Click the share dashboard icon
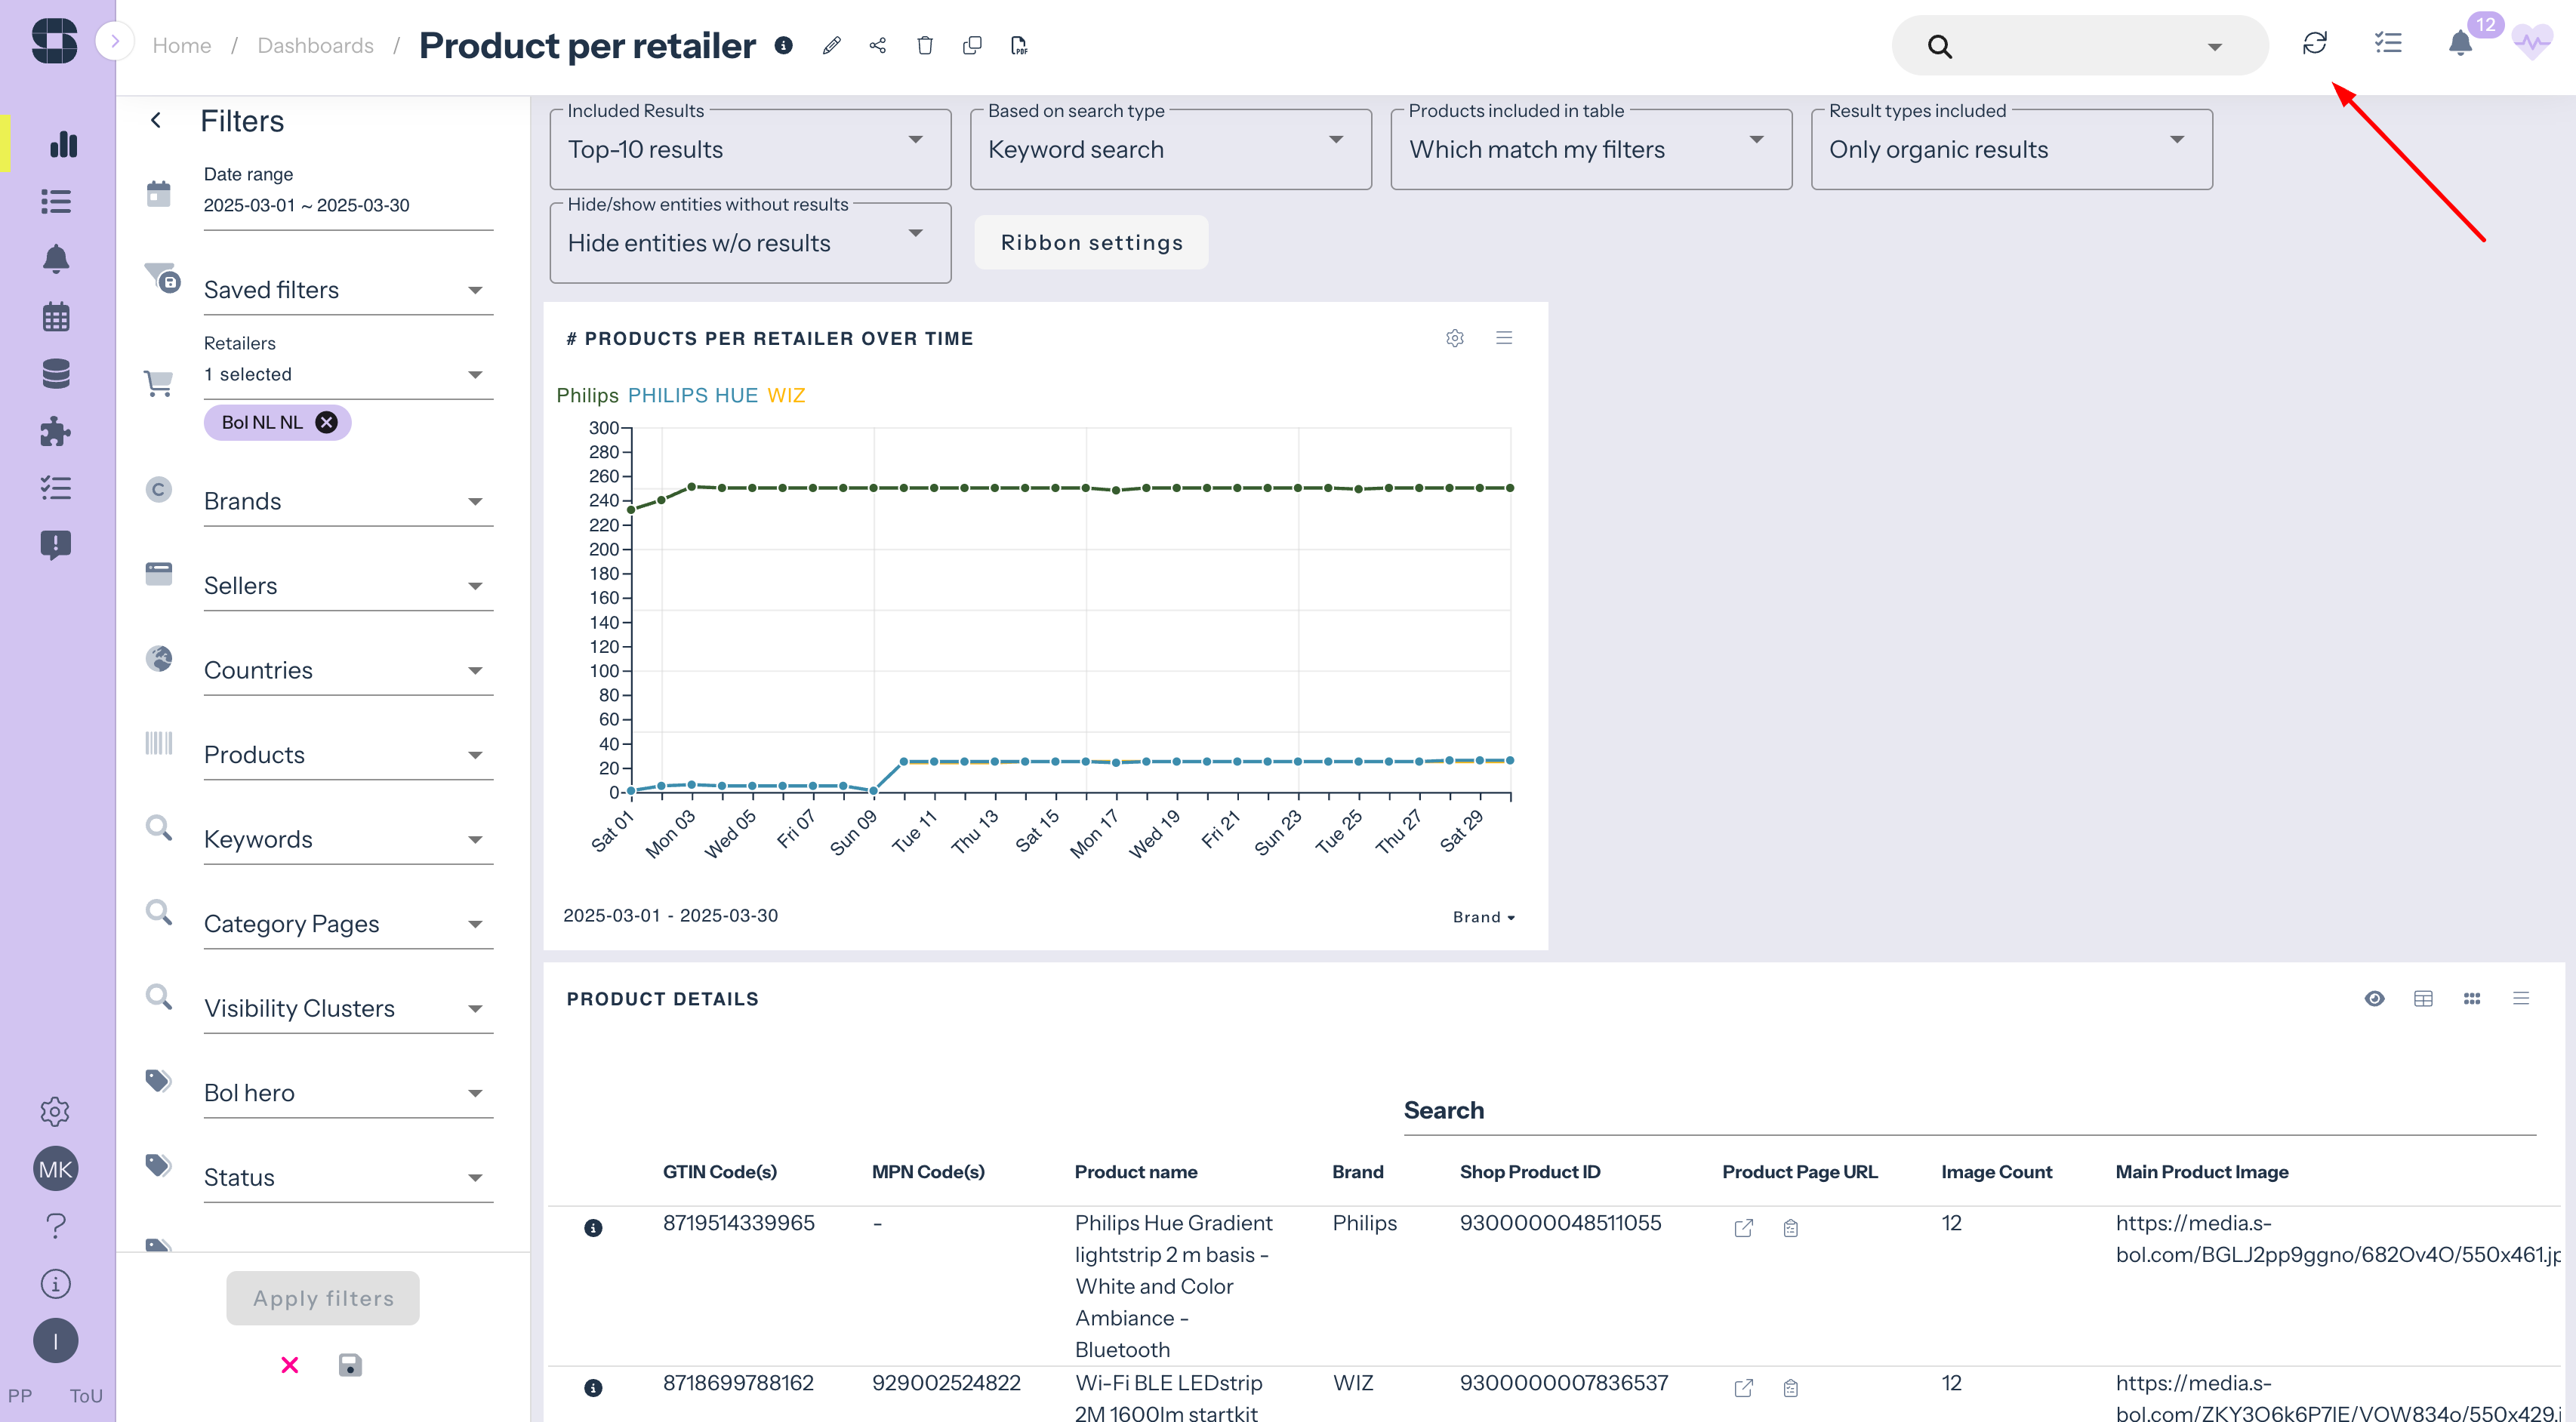The height and width of the screenshot is (1422, 2576). (878, 45)
